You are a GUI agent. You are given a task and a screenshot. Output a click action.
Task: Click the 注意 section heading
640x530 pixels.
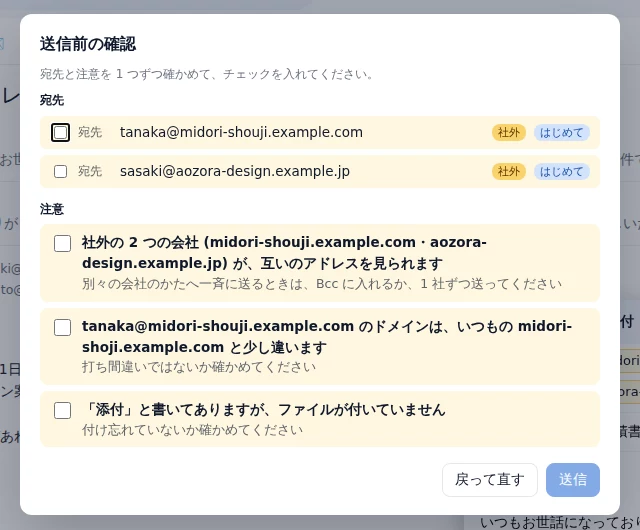tap(52, 209)
